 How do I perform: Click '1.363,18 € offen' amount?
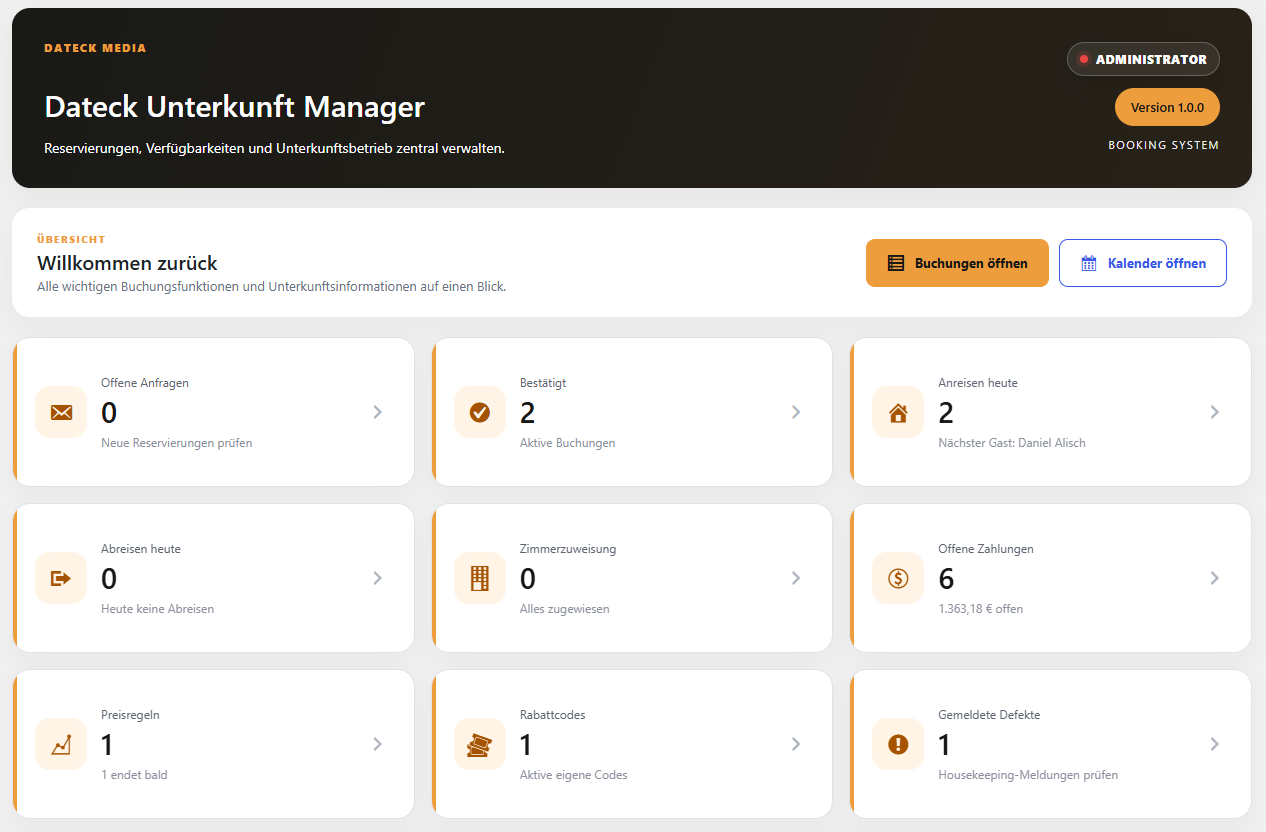980,609
